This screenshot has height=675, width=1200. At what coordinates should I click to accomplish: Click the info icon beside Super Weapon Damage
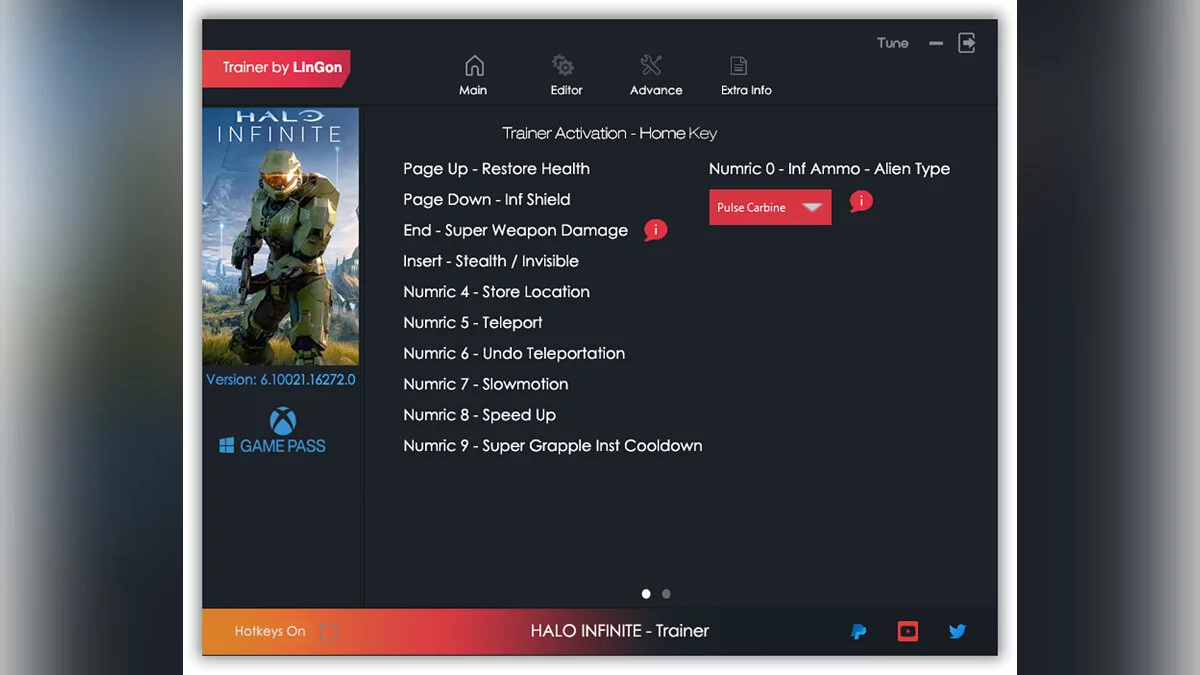[x=655, y=230]
